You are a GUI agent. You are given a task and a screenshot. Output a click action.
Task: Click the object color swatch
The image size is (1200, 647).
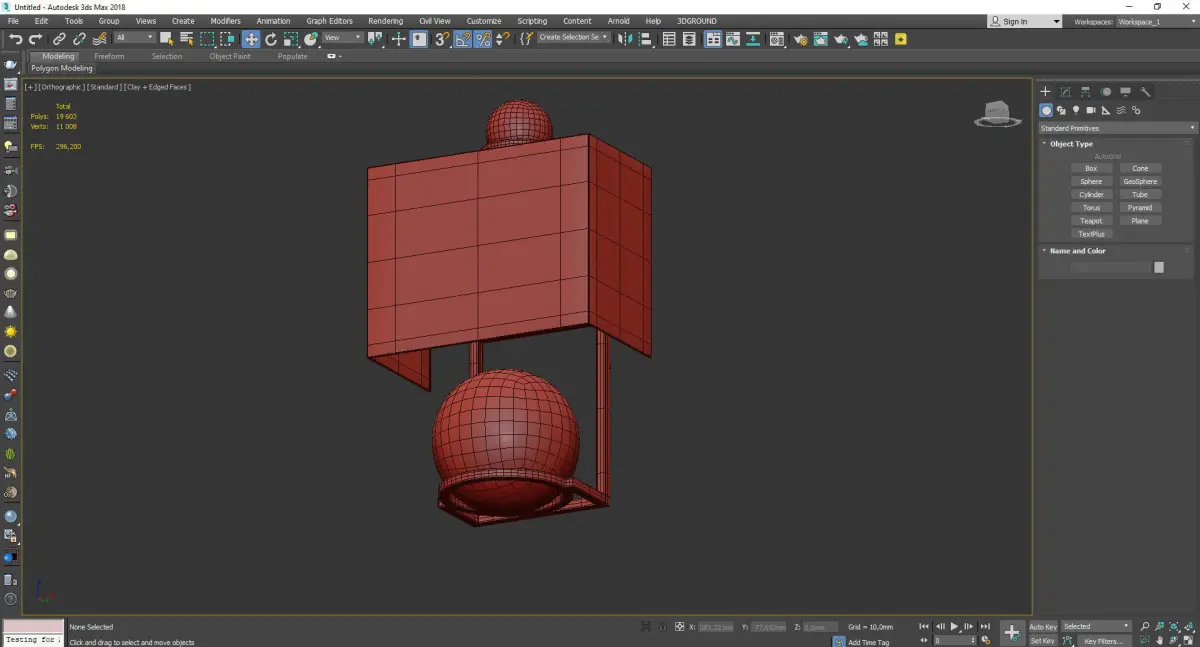coord(1159,267)
